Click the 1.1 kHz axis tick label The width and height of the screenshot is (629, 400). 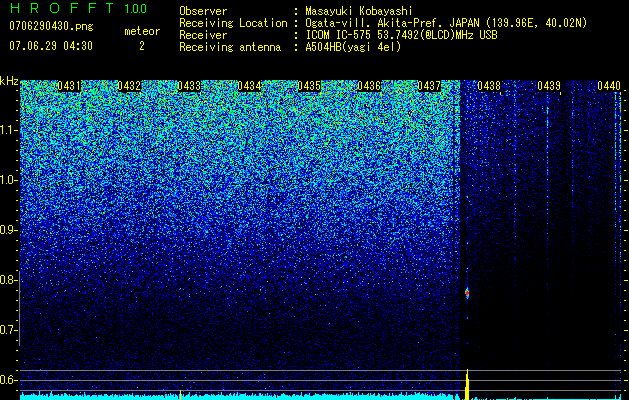tap(8, 130)
